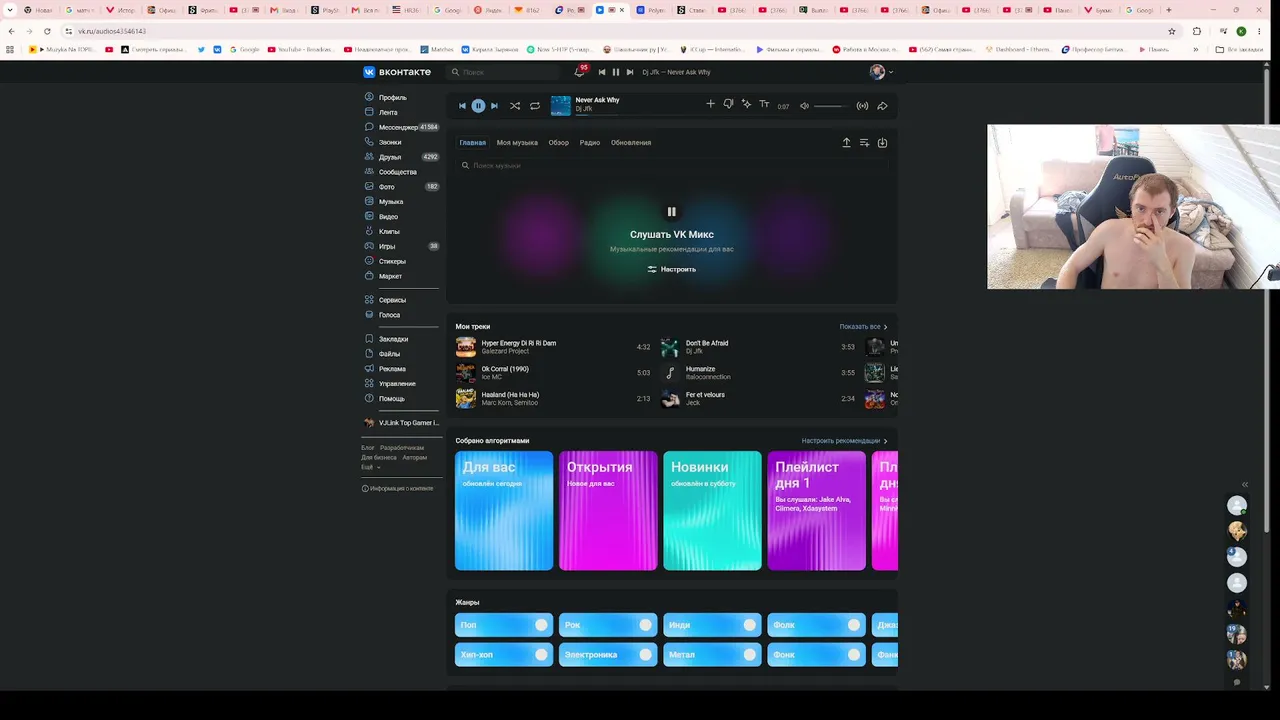1280x720 pixels.
Task: Skip to previous track in top header
Action: tap(602, 72)
